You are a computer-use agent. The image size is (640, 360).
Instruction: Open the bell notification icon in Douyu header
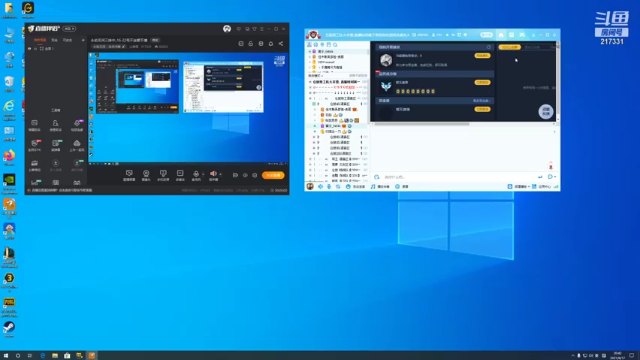click(271, 43)
